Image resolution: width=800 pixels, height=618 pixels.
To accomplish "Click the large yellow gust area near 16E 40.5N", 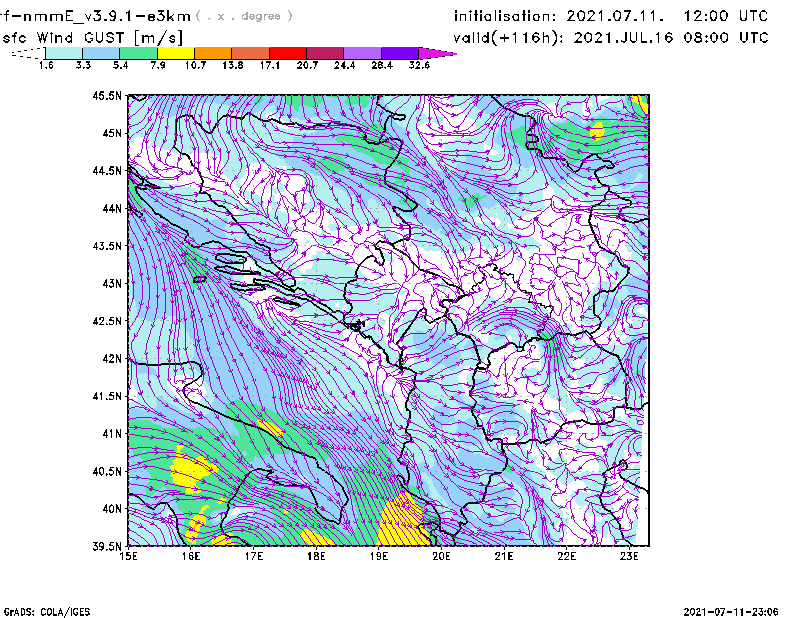I will coord(190,470).
